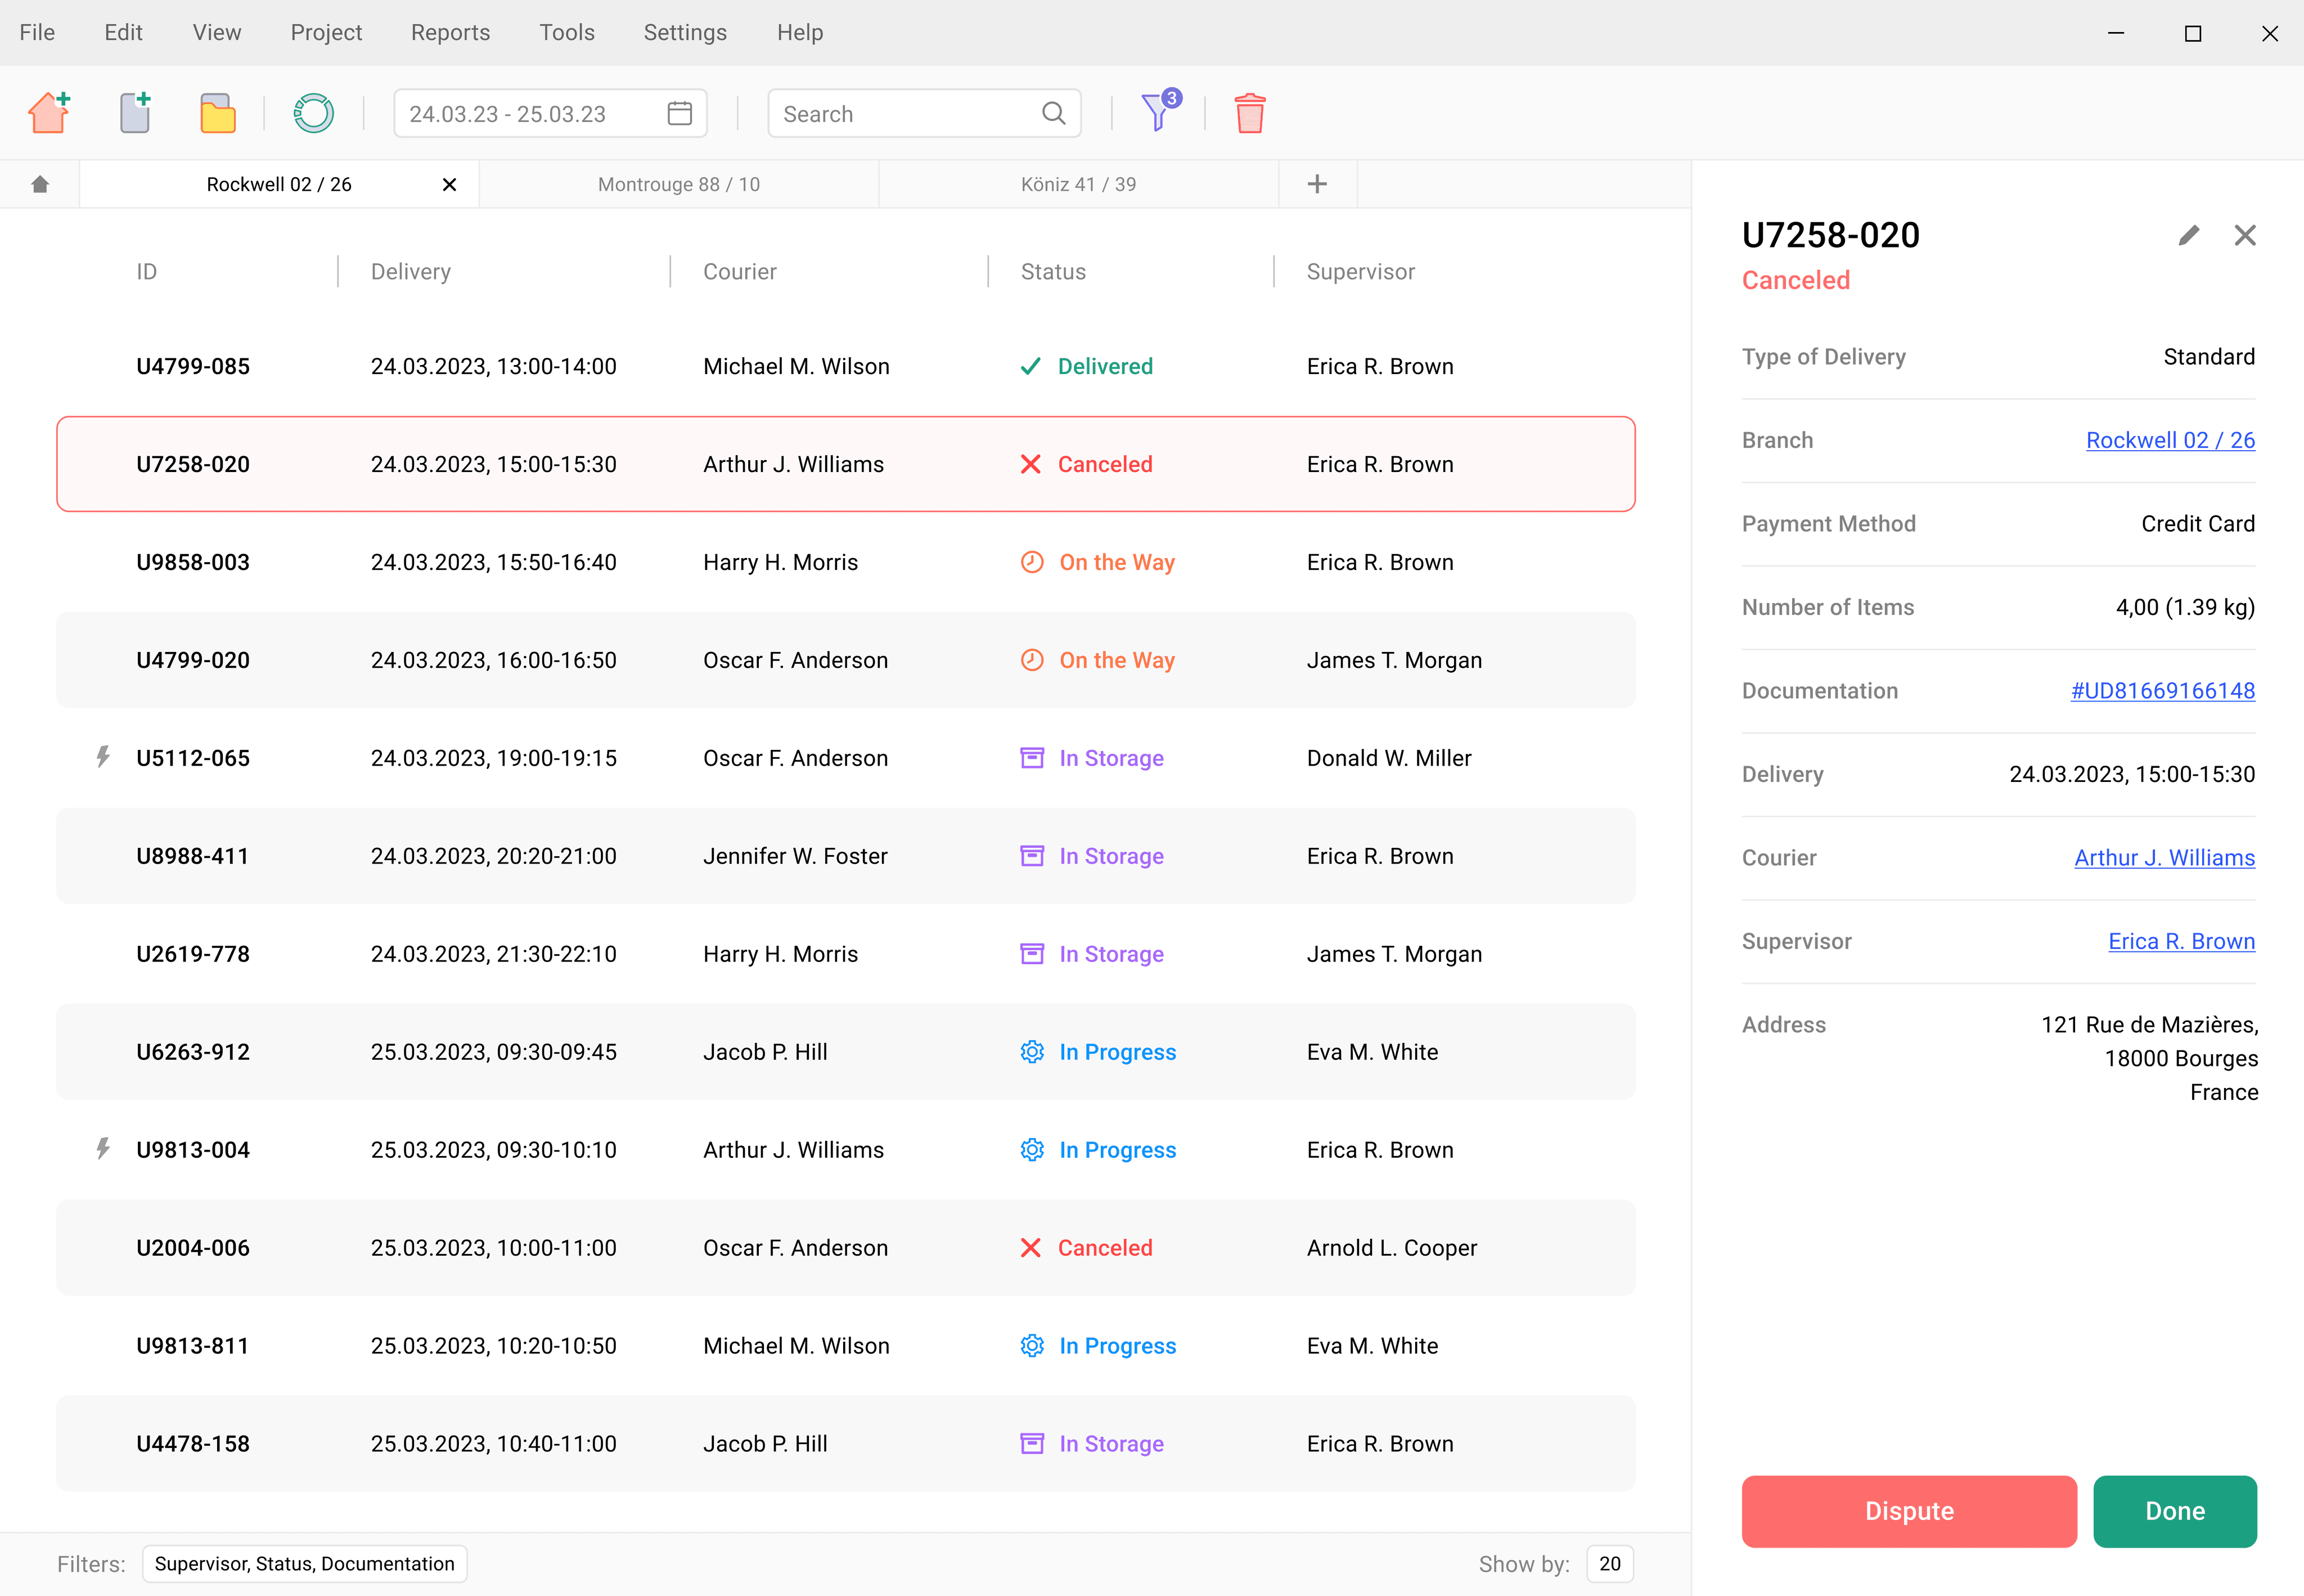Click the gear icon on U9813-811 row
Screen dimensions: 2304x1596
coord(1032,1346)
